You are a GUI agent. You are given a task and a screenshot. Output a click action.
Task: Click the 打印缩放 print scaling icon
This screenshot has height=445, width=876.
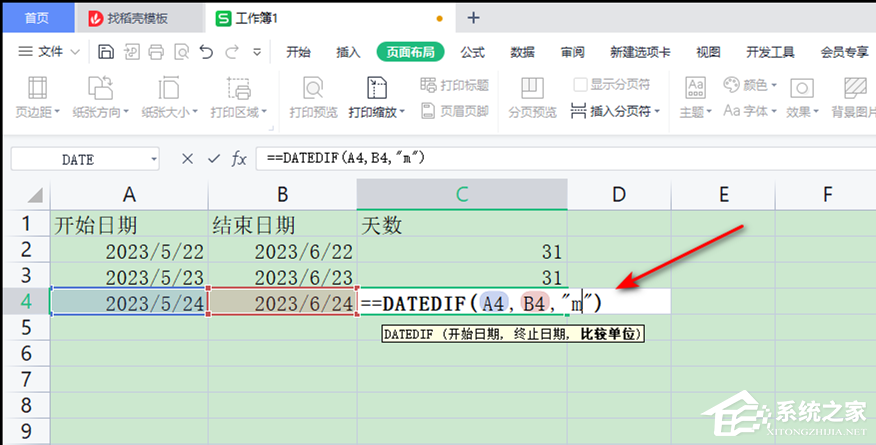click(x=377, y=89)
